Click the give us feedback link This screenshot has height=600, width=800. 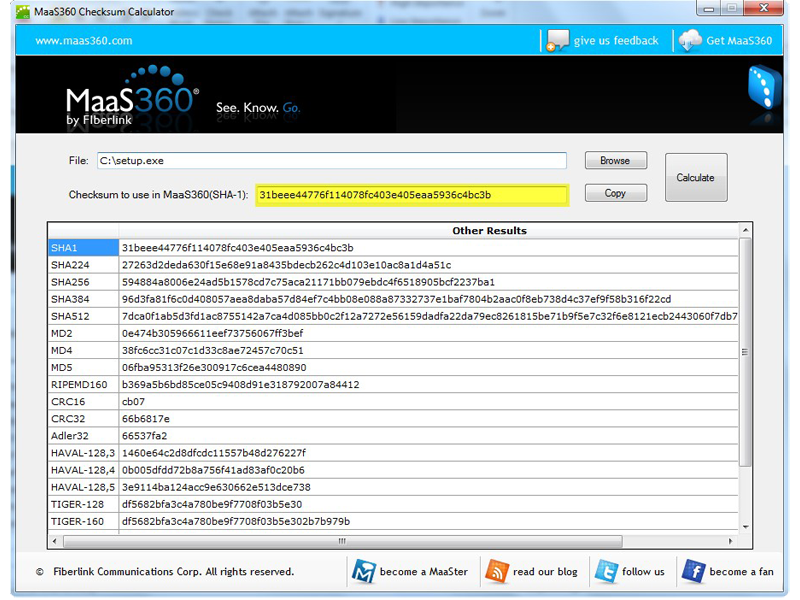coord(616,41)
